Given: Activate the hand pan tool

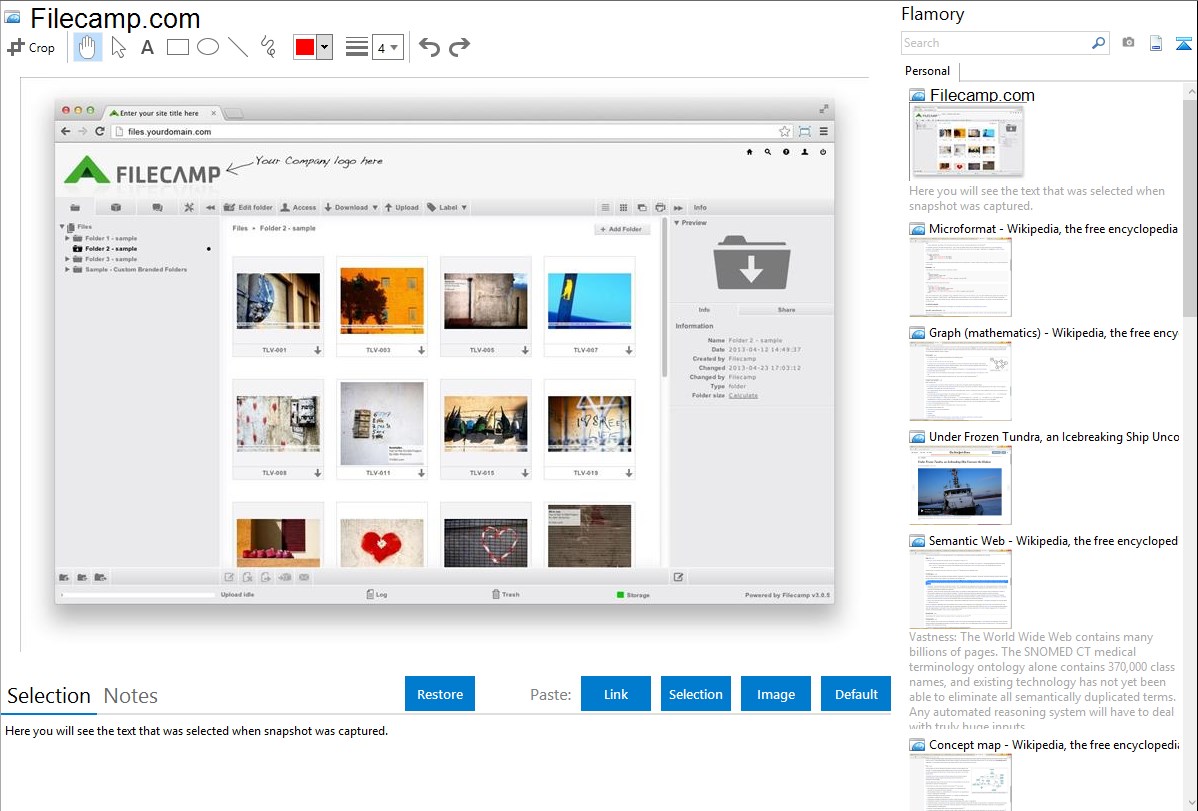Looking at the screenshot, I should click(88, 47).
